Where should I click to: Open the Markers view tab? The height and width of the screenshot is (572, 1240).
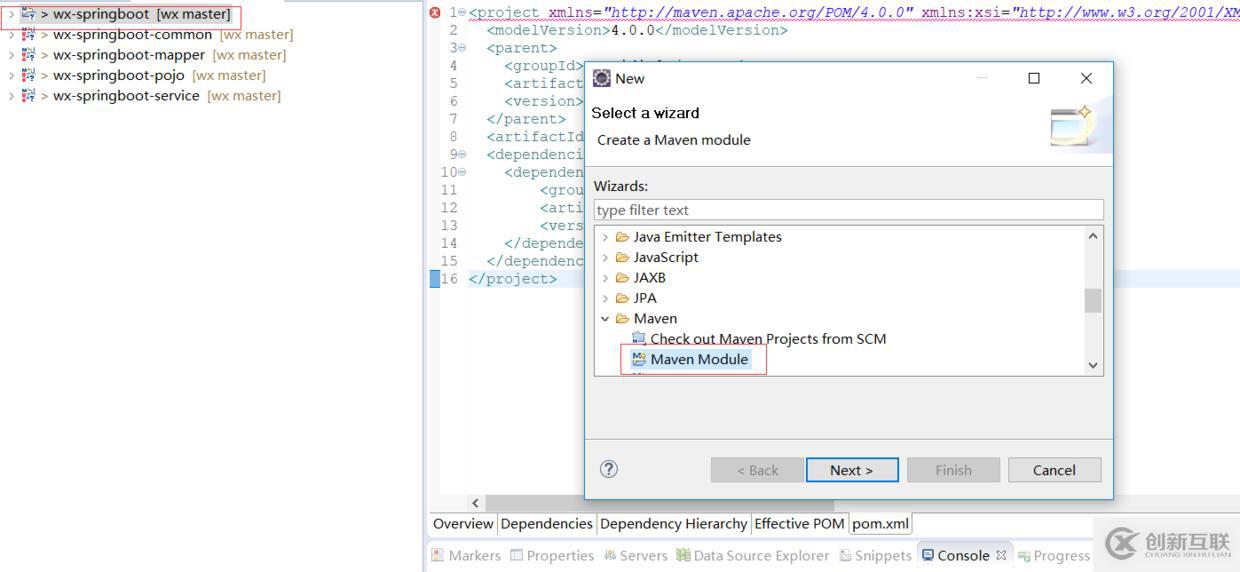point(466,556)
